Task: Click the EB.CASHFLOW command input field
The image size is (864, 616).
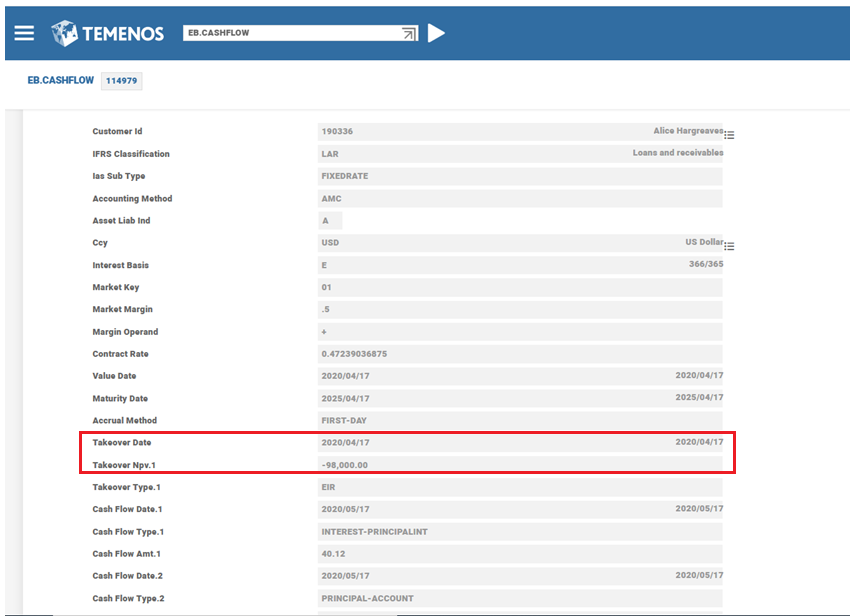Action: coord(290,33)
